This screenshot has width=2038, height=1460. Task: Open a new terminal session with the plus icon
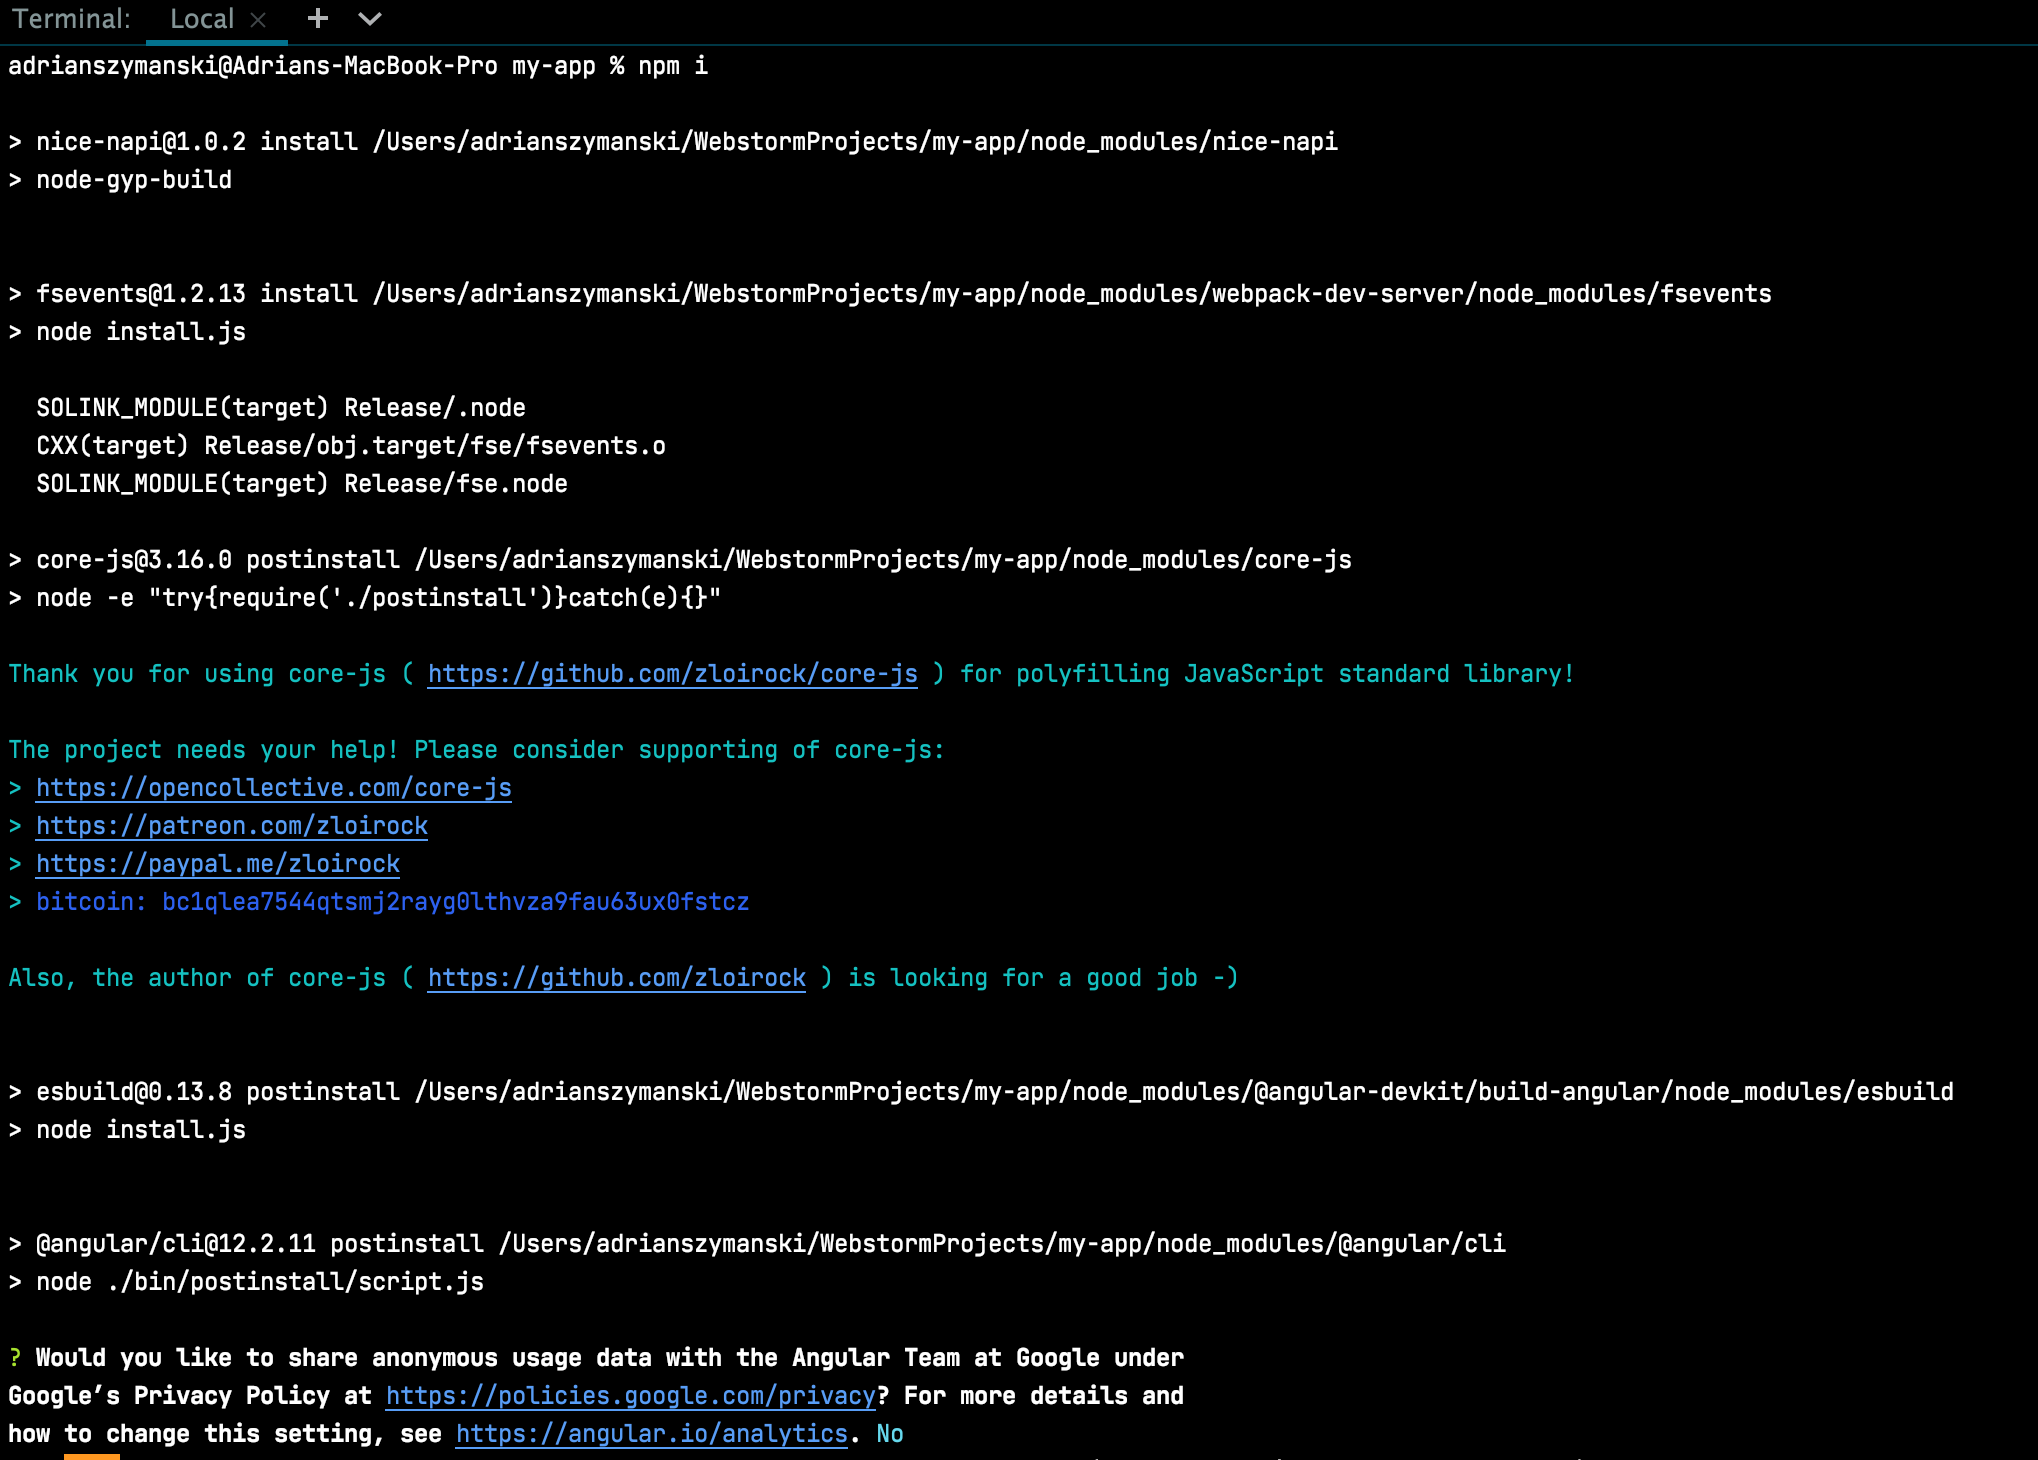317,19
